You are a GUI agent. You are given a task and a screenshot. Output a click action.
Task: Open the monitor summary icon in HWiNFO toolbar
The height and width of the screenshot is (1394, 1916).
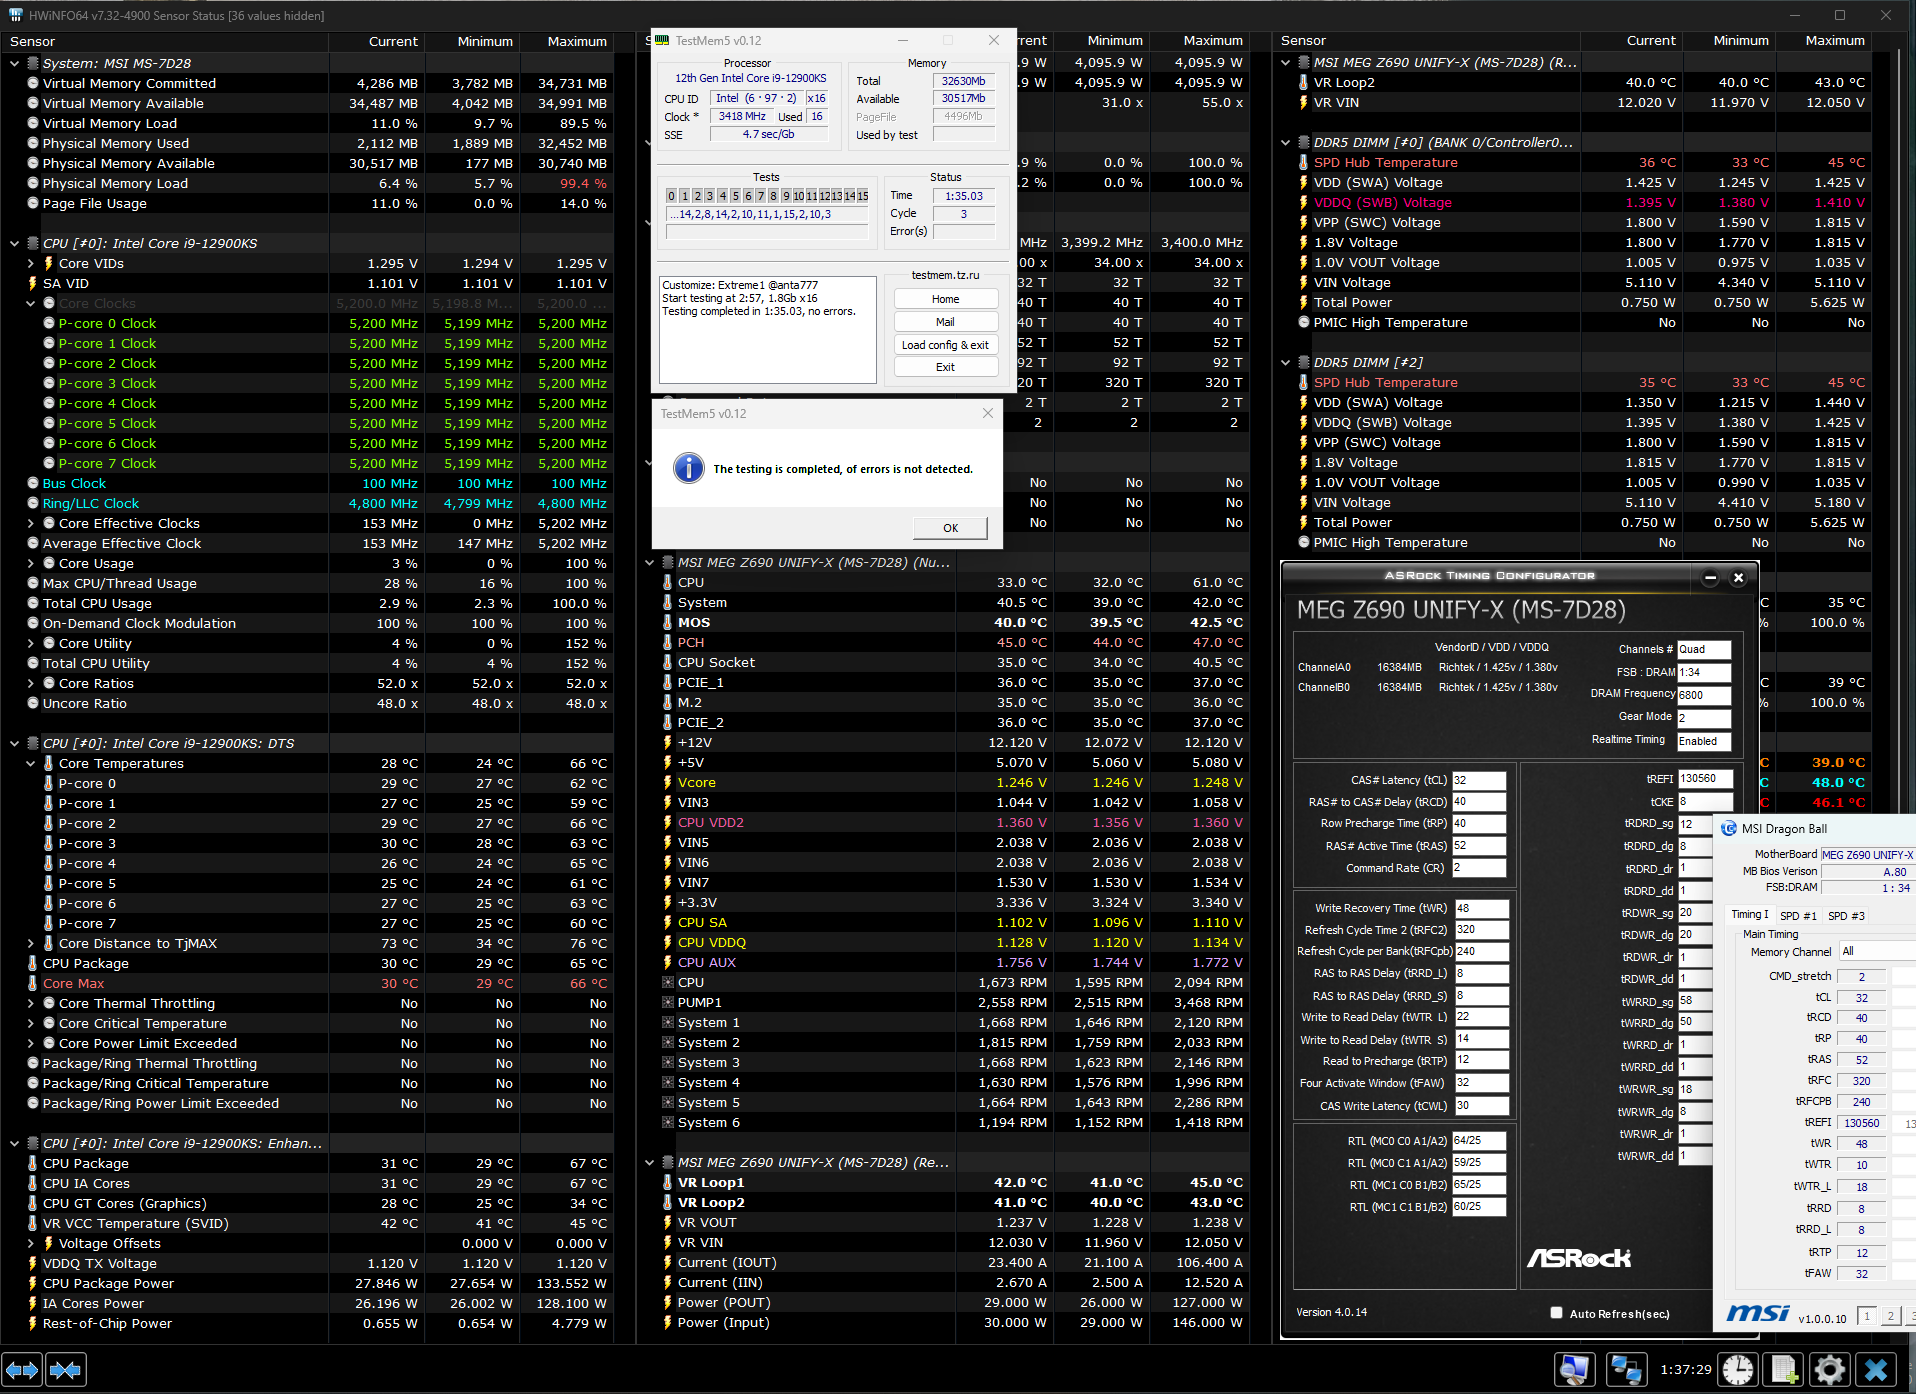pyautogui.click(x=1575, y=1369)
